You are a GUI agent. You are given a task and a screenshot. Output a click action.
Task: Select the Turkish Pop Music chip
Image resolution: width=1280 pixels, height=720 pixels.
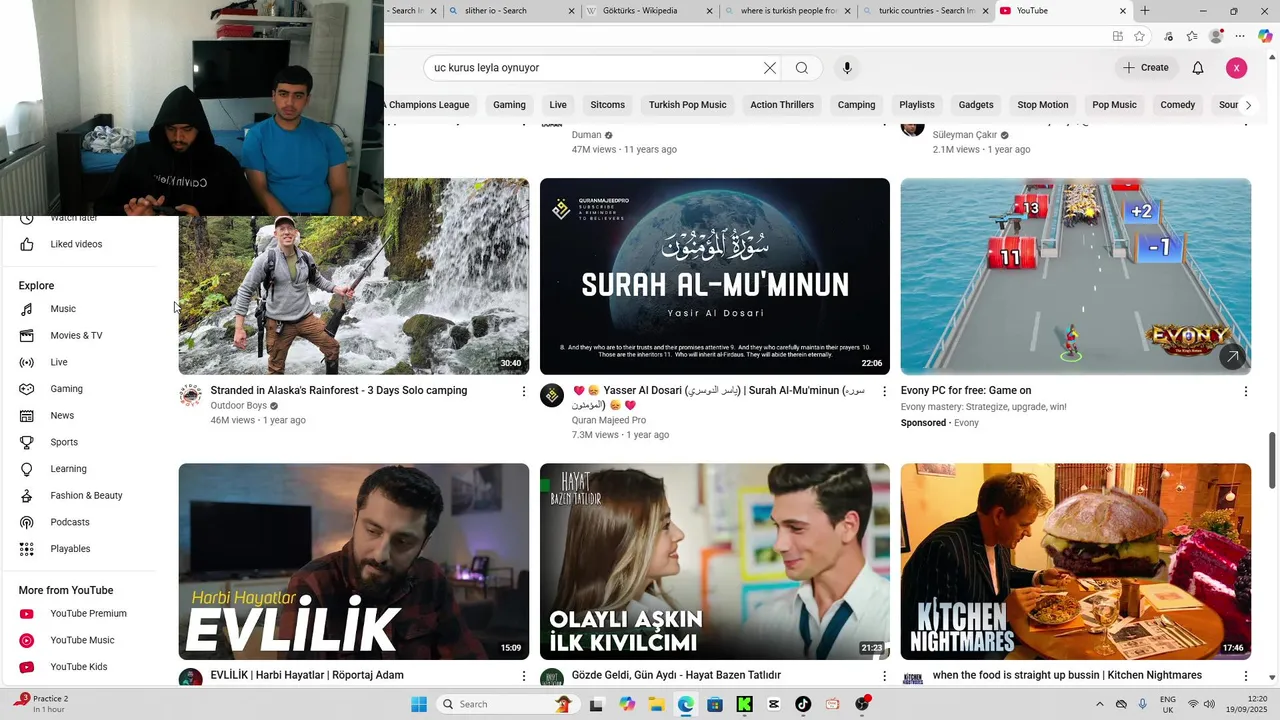pos(687,105)
